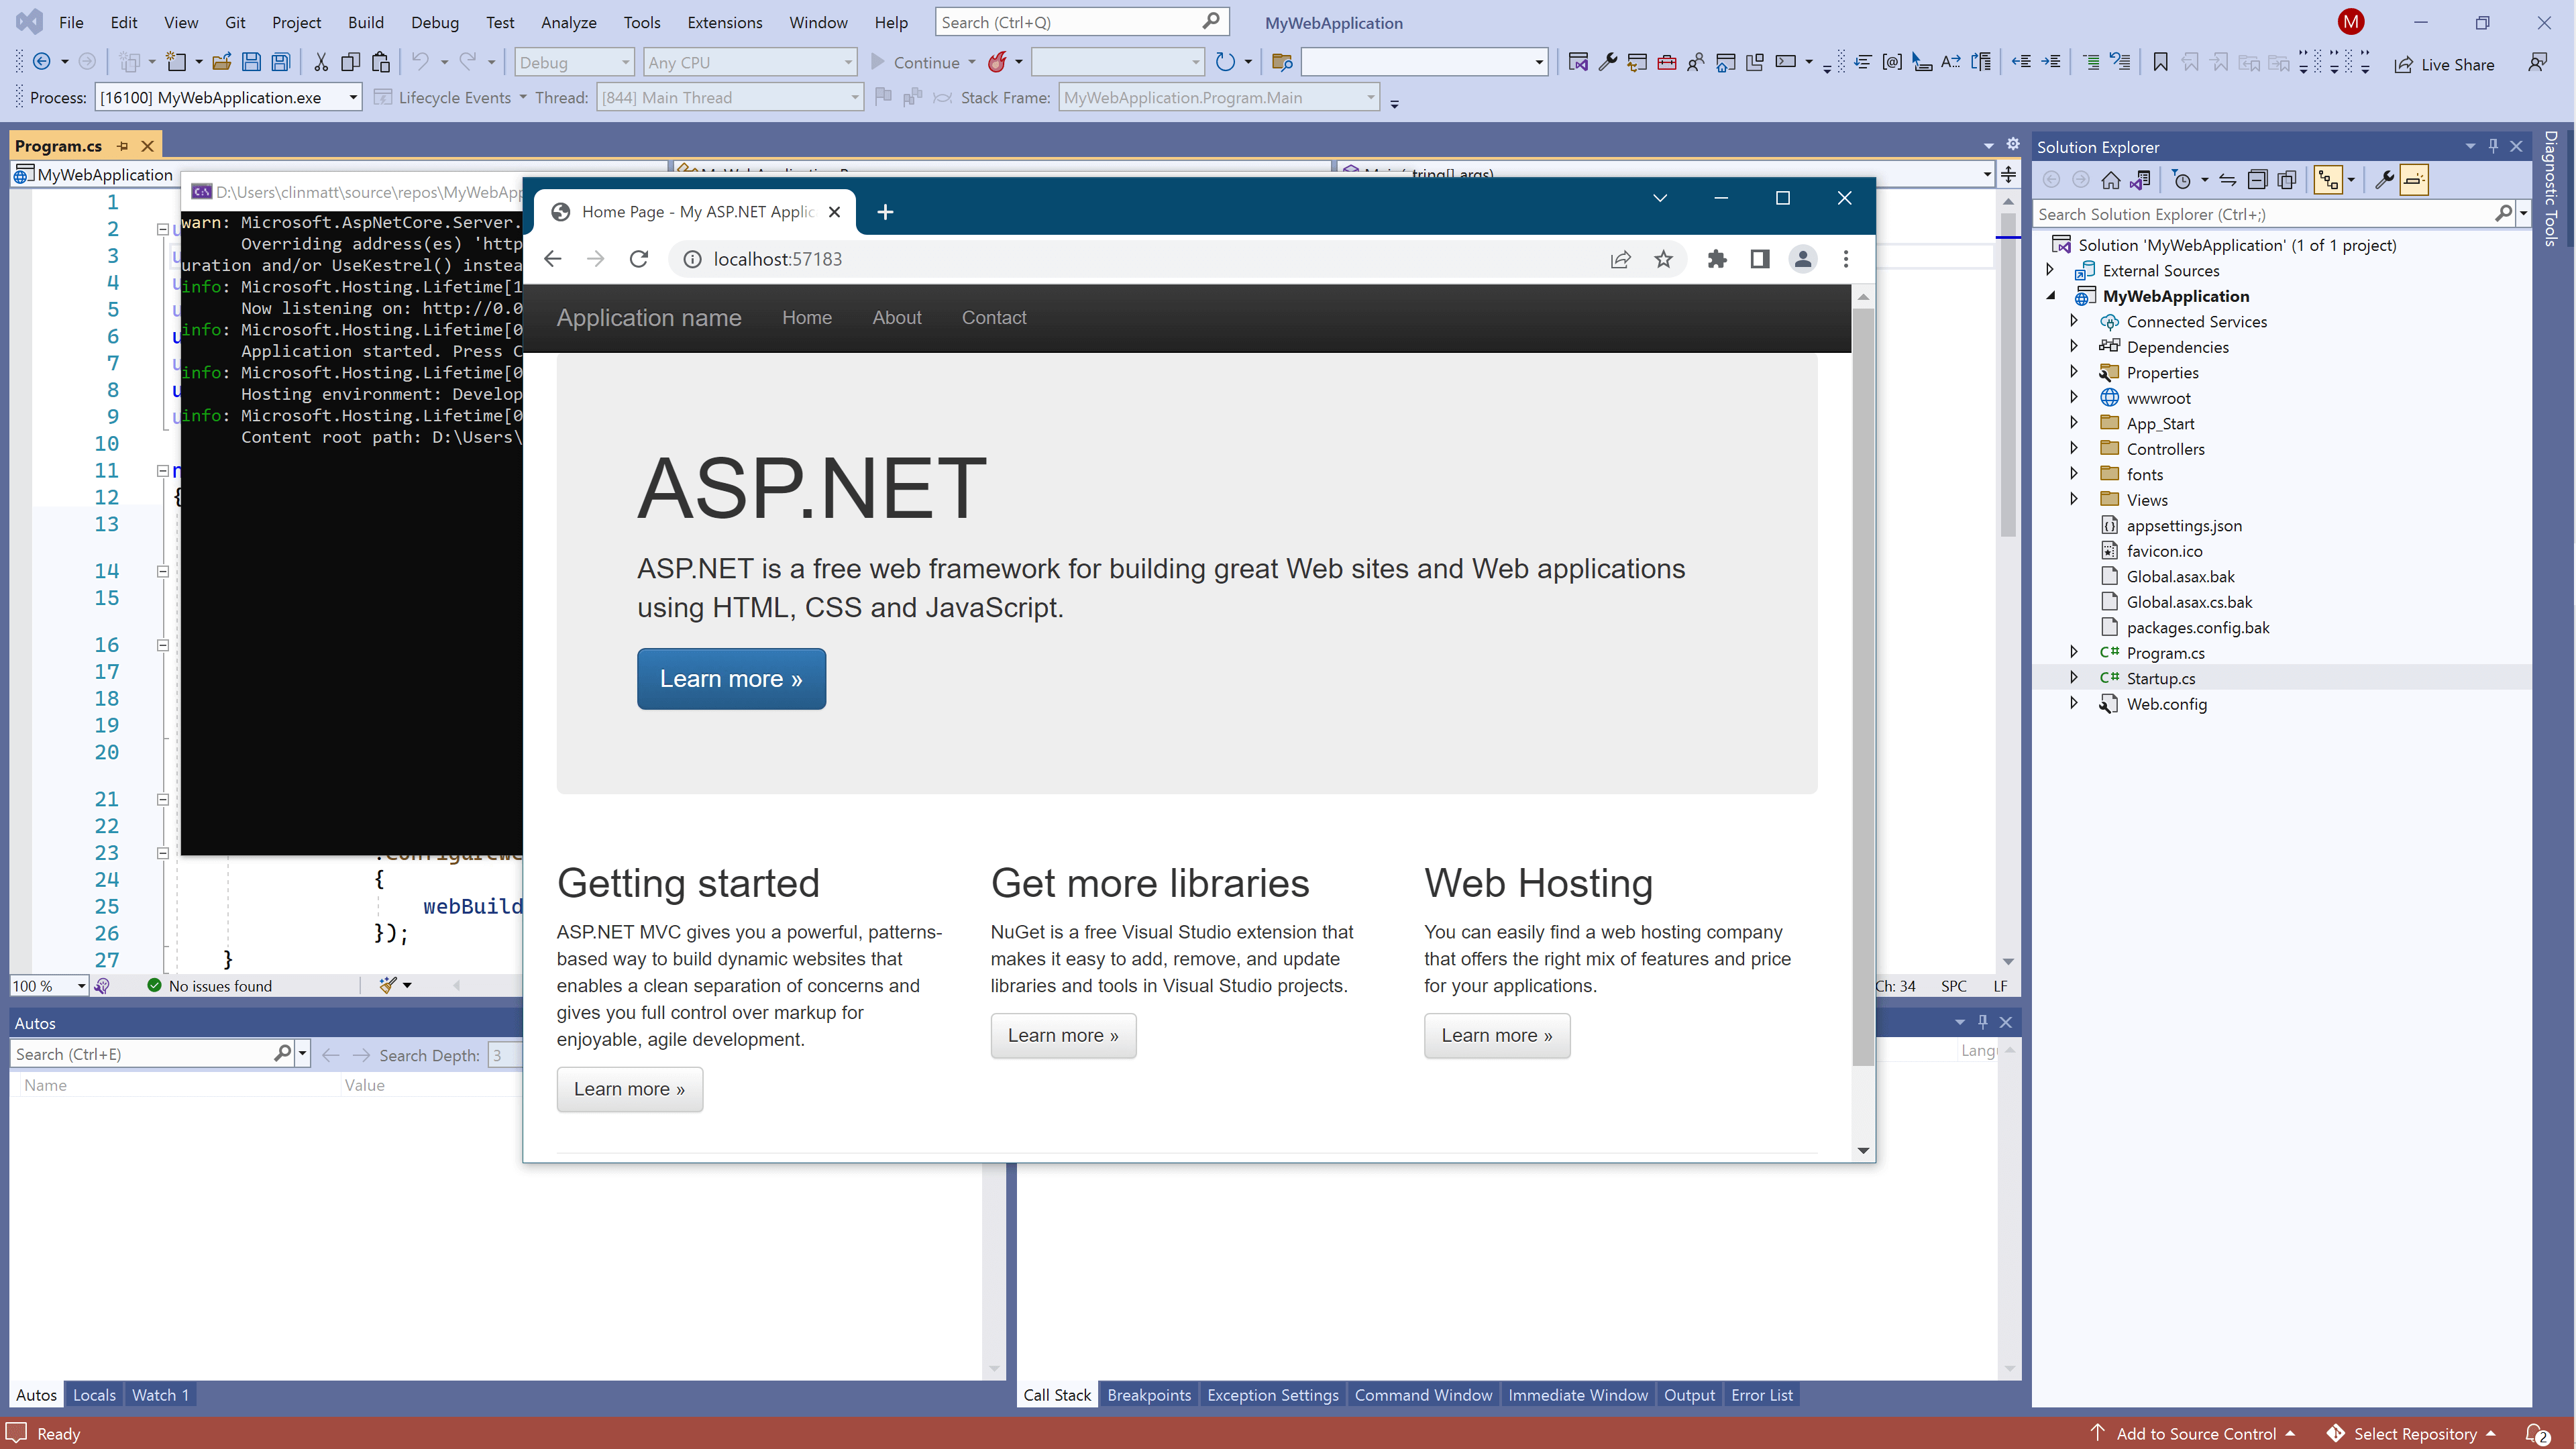Click the Save All toolbar icon
The image size is (2576, 1449).
tap(281, 62)
